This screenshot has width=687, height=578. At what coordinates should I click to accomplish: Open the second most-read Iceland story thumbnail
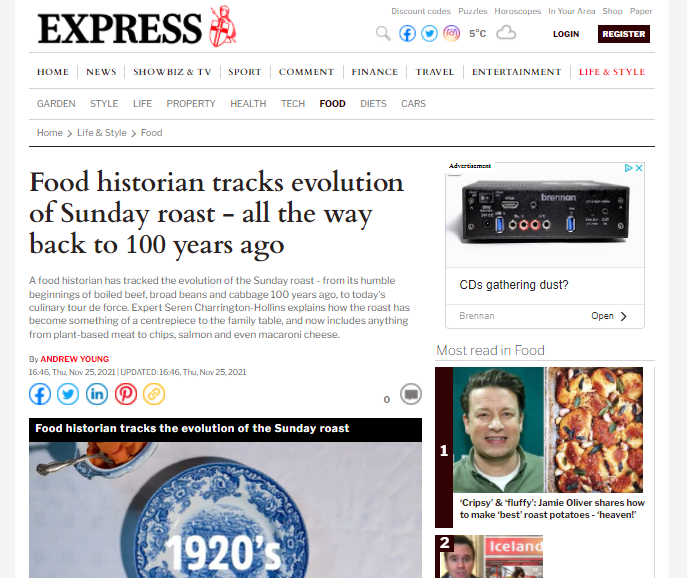pos(492,557)
